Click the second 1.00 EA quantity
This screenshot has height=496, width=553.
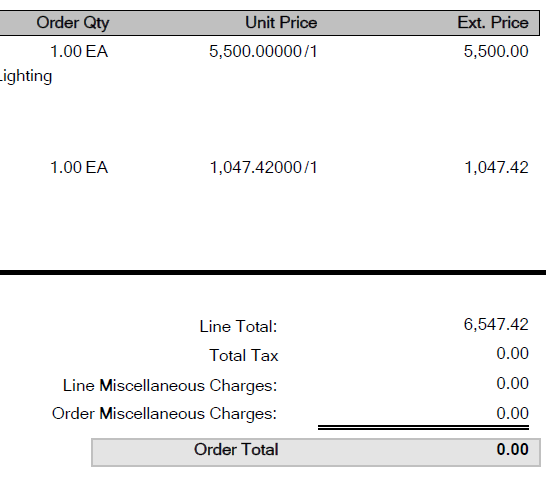click(x=79, y=168)
